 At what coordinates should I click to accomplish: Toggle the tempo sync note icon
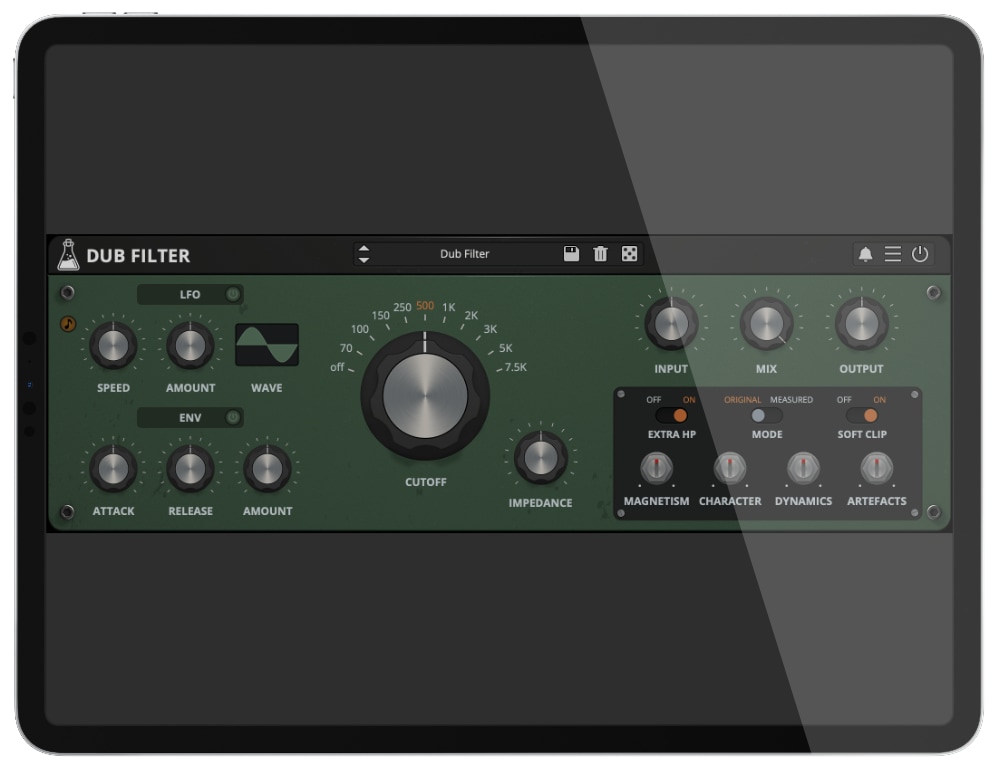coord(68,324)
